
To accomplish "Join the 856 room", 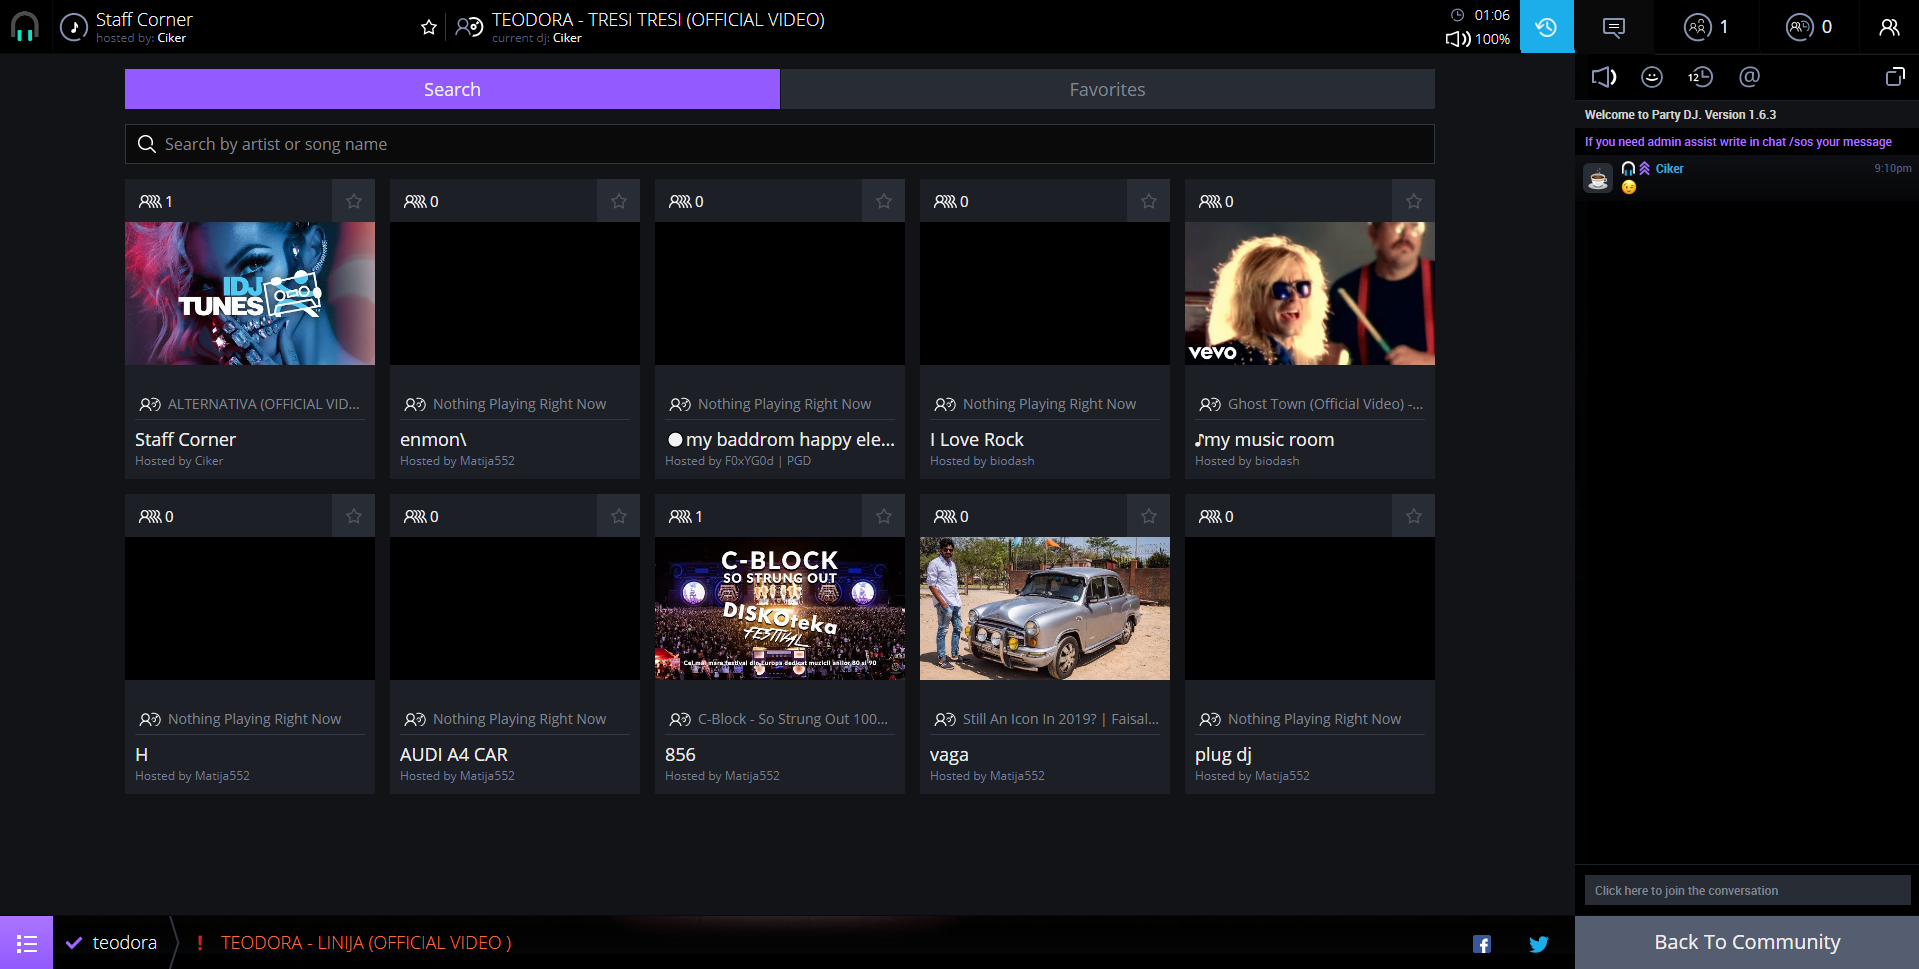I will pyautogui.click(x=680, y=754).
